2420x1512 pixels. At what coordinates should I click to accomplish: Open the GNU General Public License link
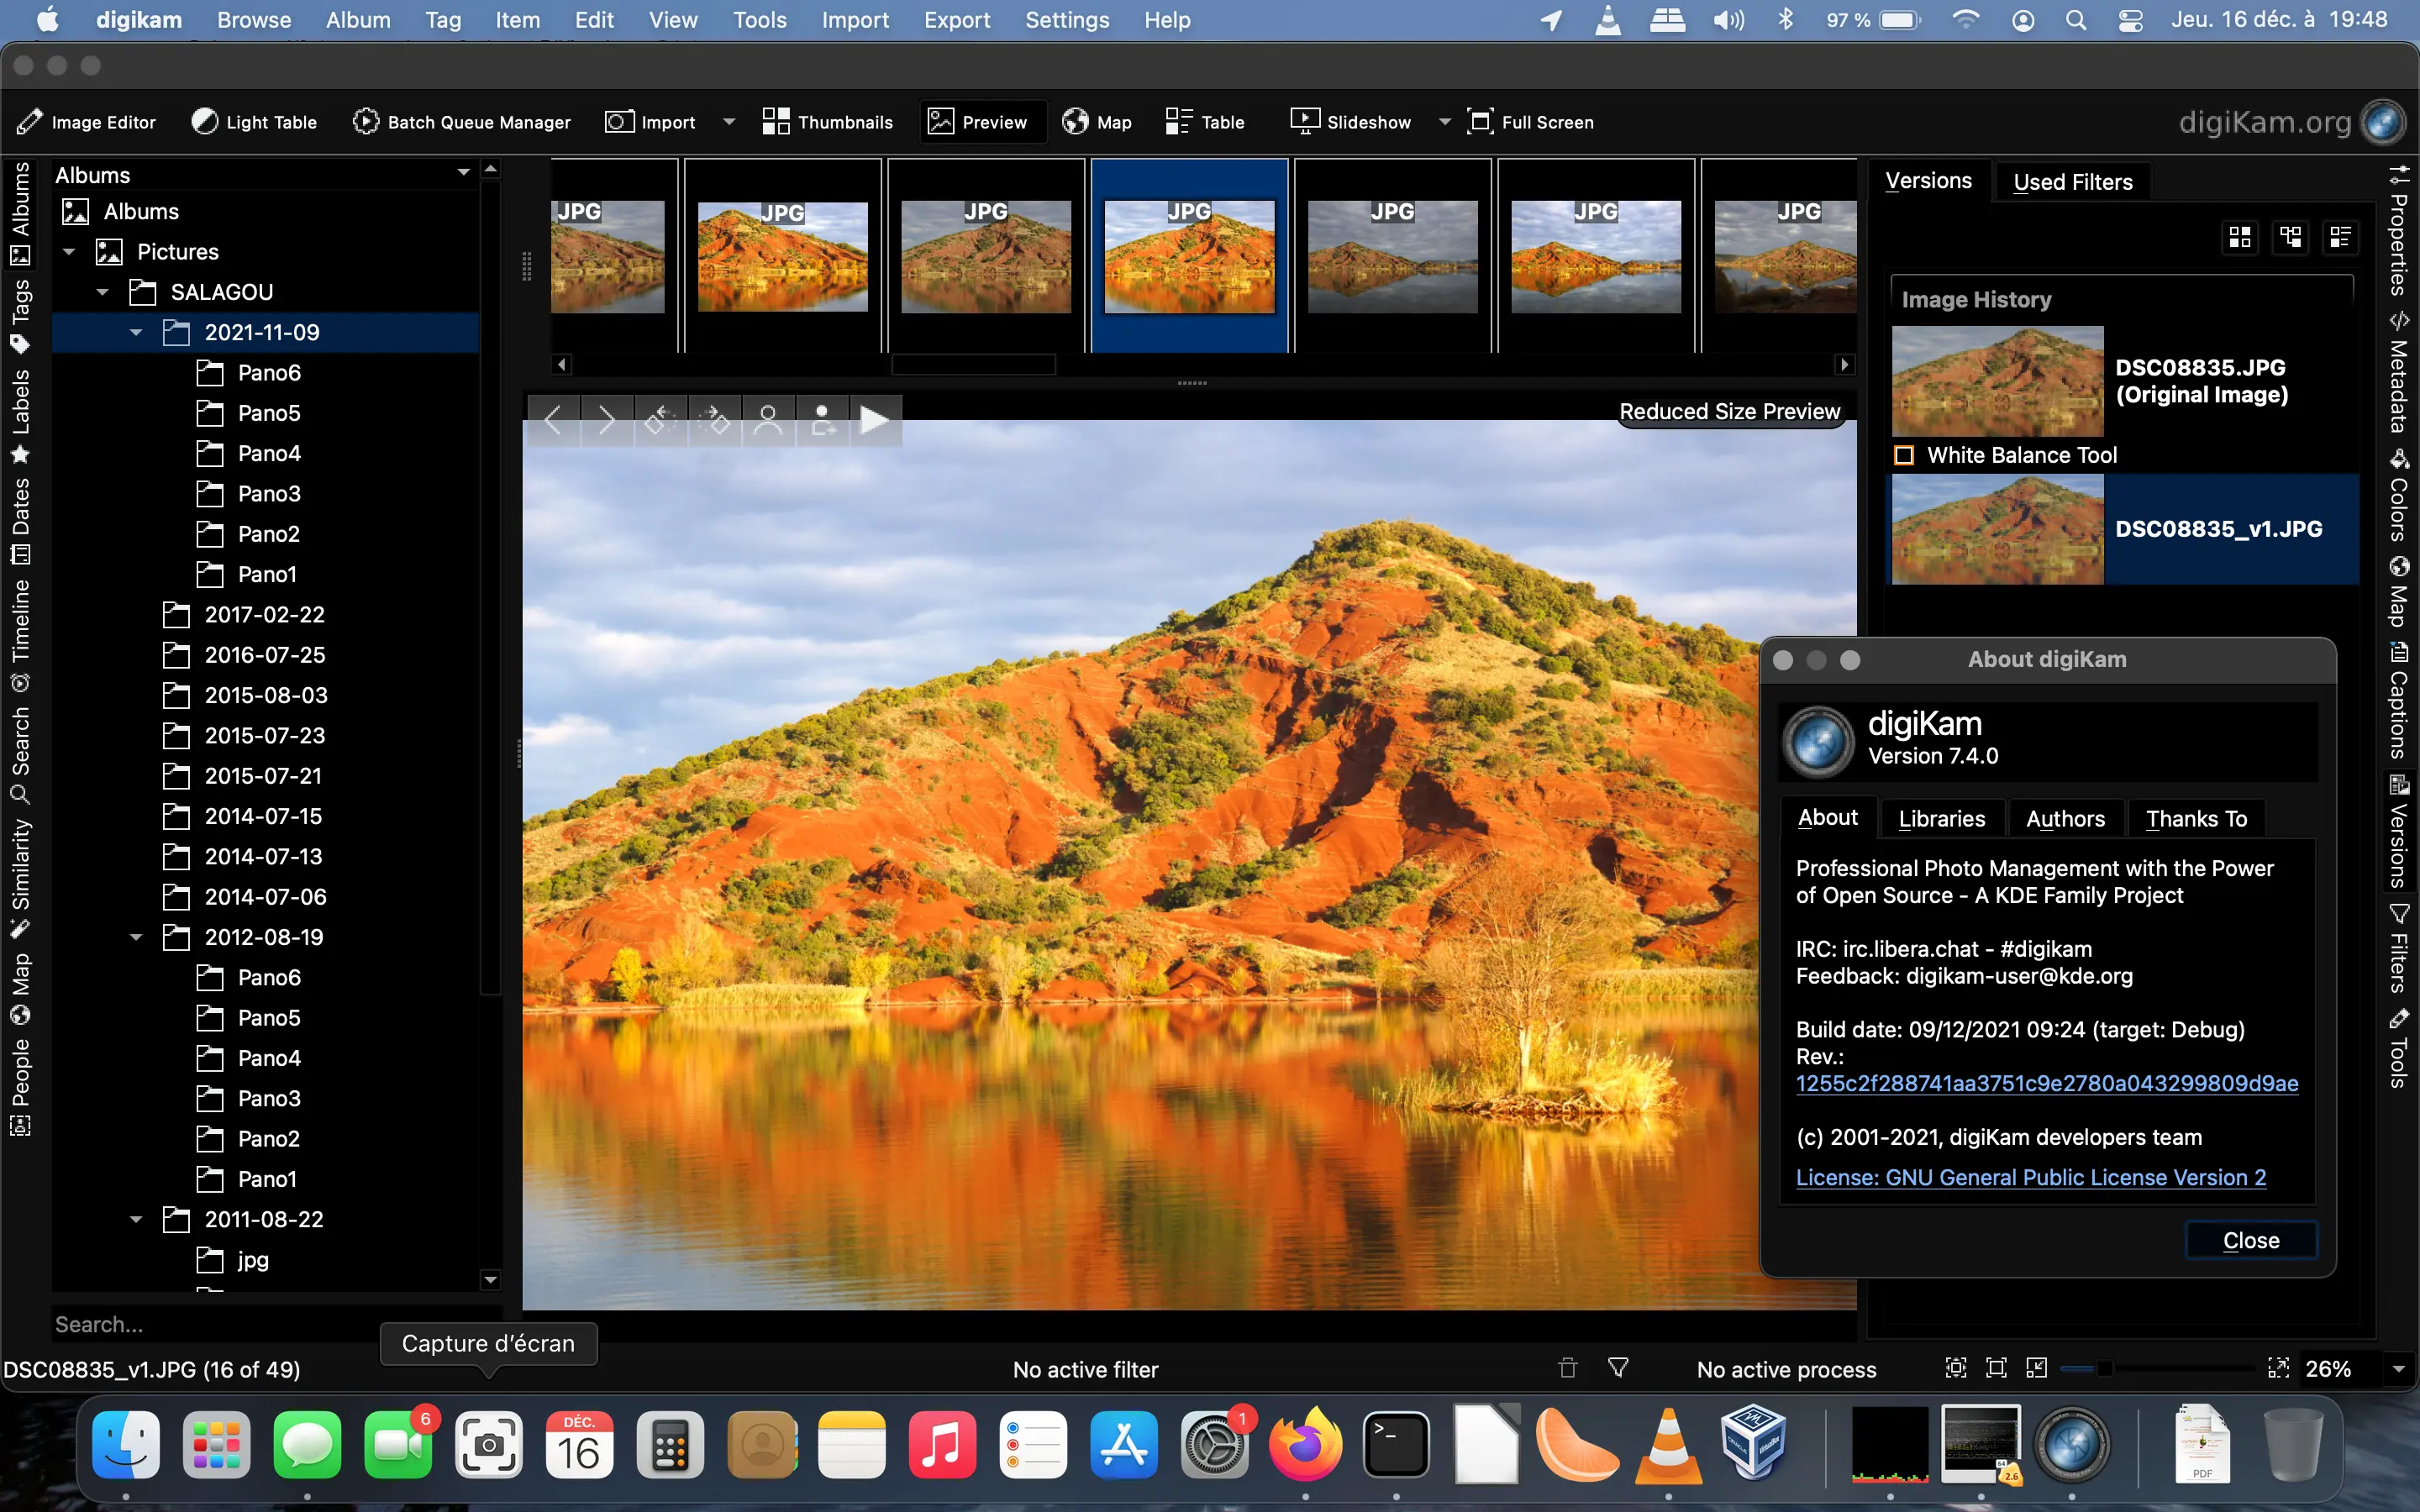tap(2031, 1177)
